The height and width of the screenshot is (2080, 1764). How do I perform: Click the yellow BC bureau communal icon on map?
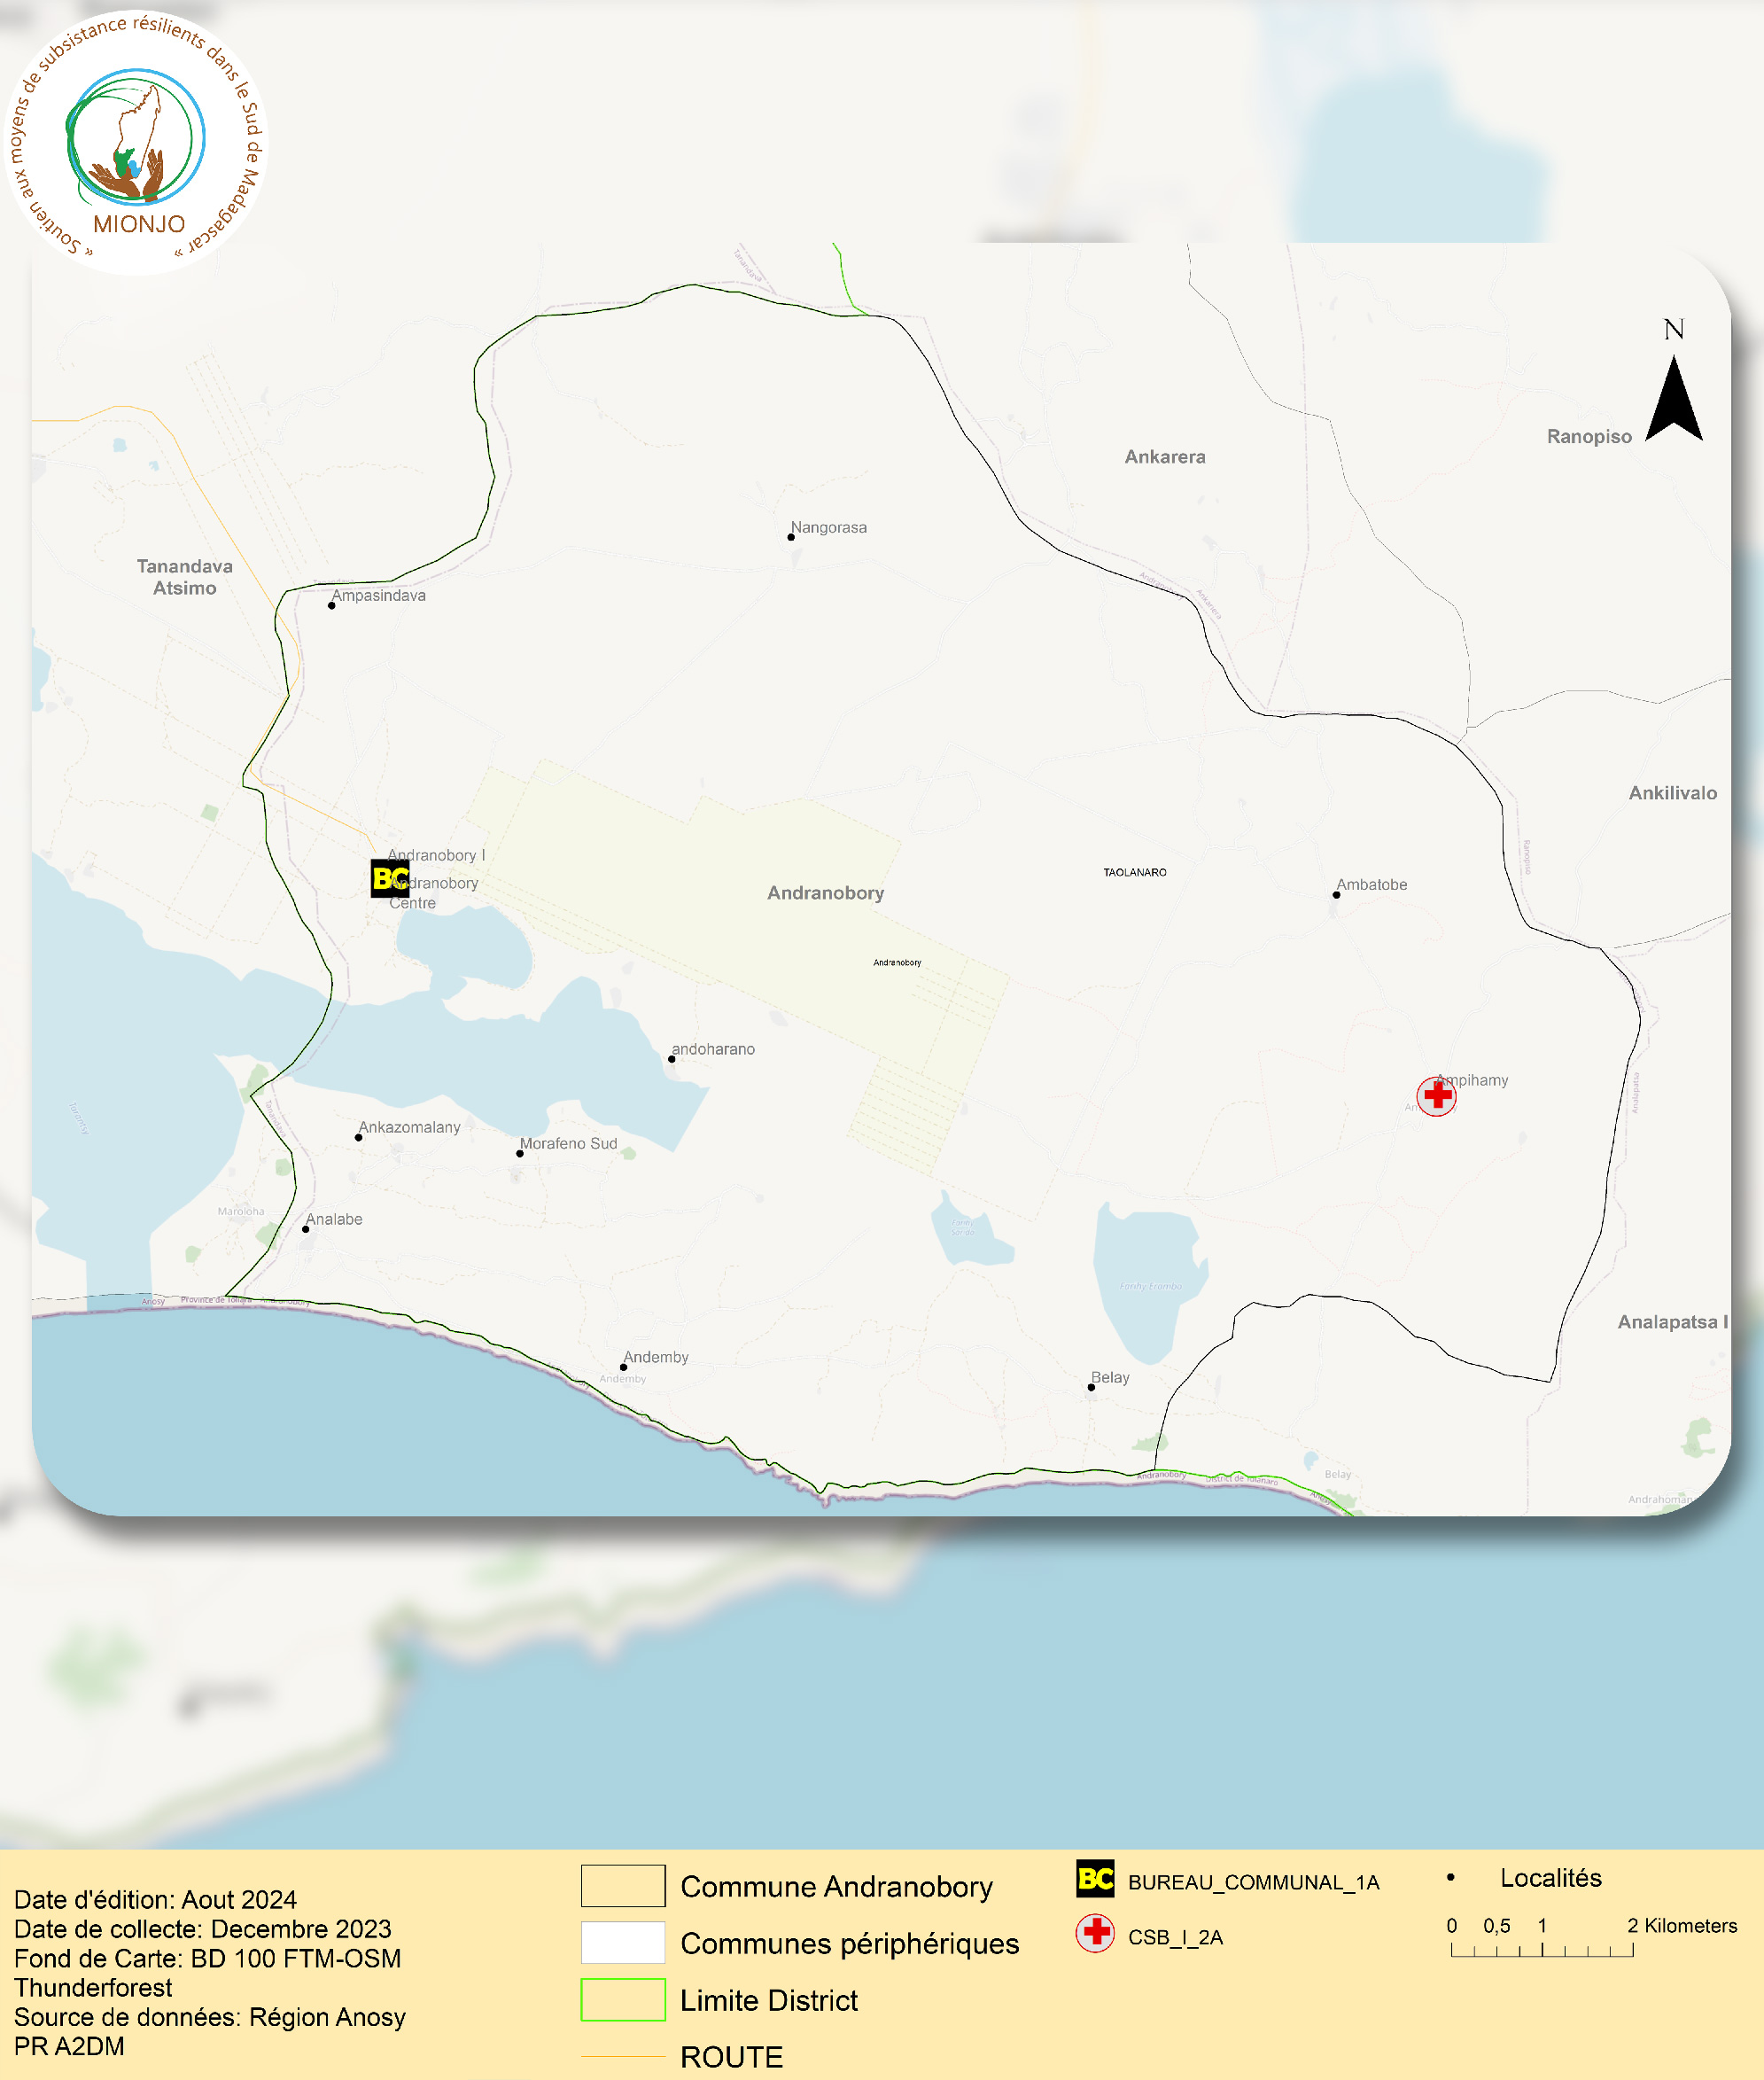coord(390,878)
